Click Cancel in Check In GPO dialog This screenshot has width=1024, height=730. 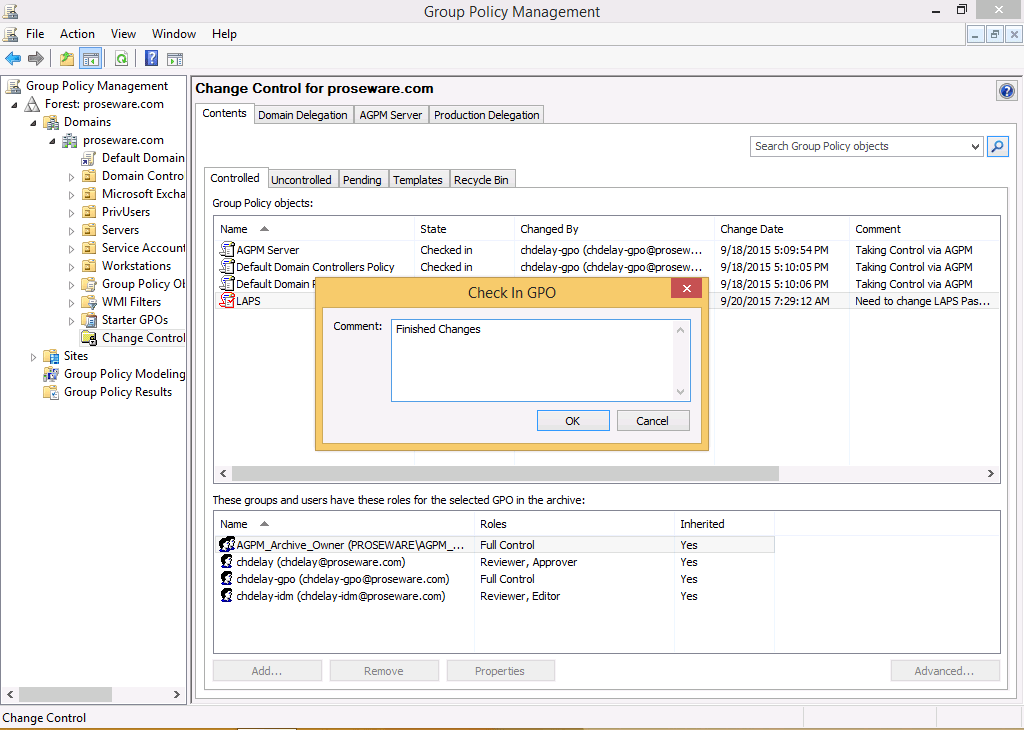(x=652, y=421)
